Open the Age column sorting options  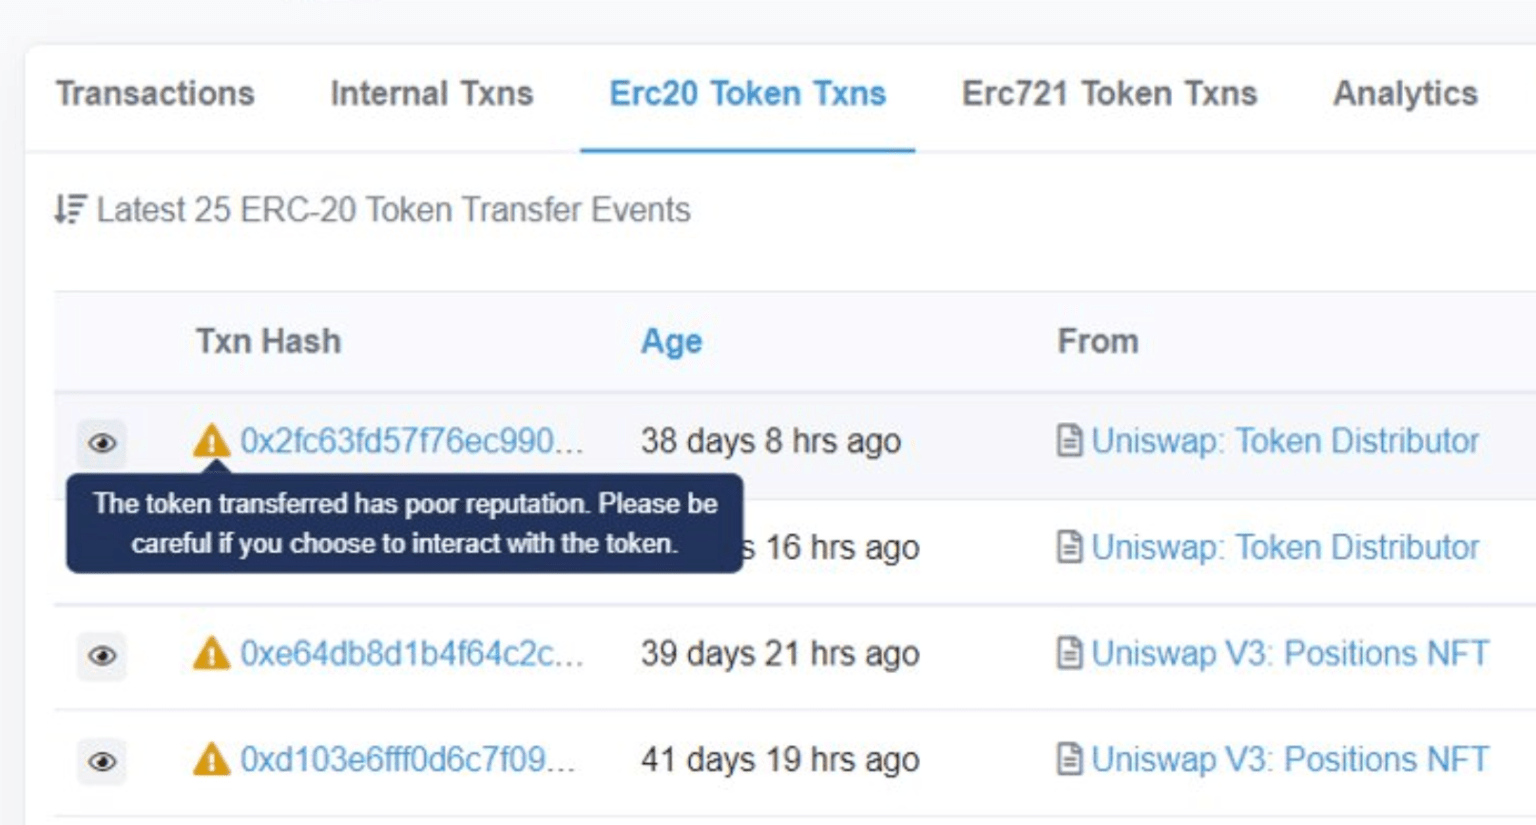pyautogui.click(x=671, y=341)
